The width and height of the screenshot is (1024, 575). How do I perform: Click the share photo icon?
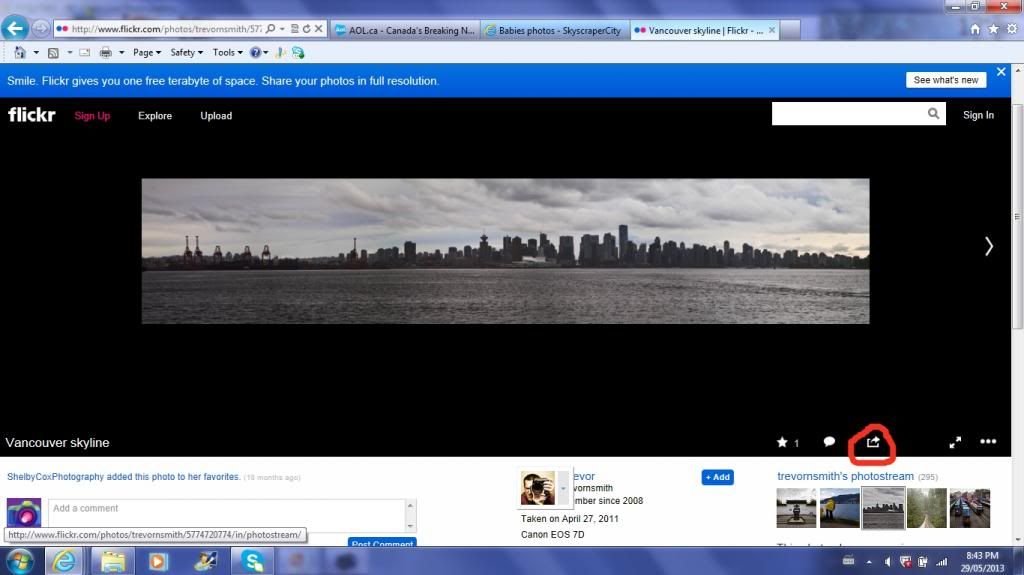coord(873,442)
